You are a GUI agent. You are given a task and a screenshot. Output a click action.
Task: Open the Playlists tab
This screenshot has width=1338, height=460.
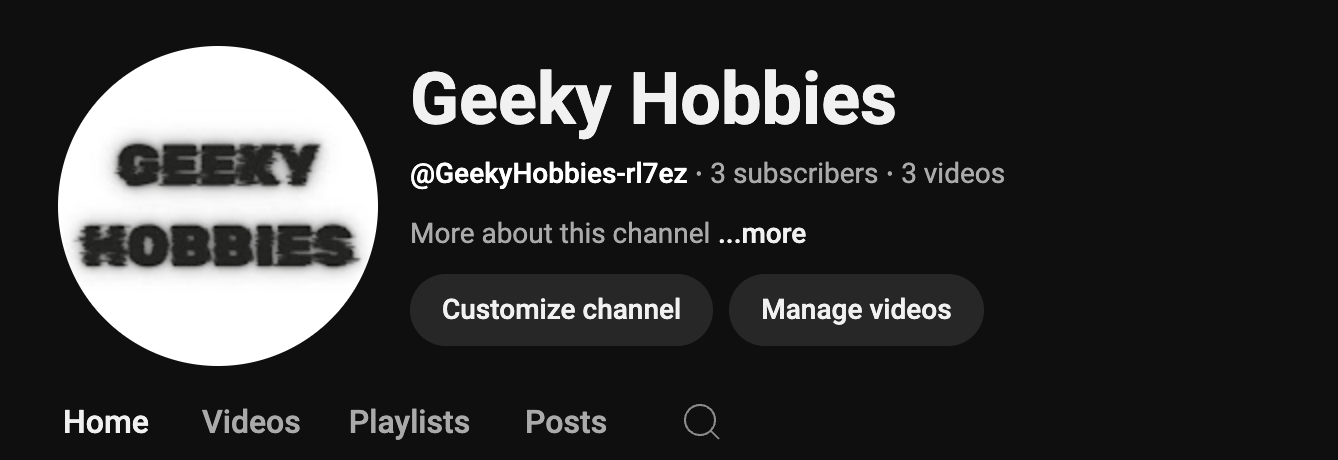(x=409, y=422)
